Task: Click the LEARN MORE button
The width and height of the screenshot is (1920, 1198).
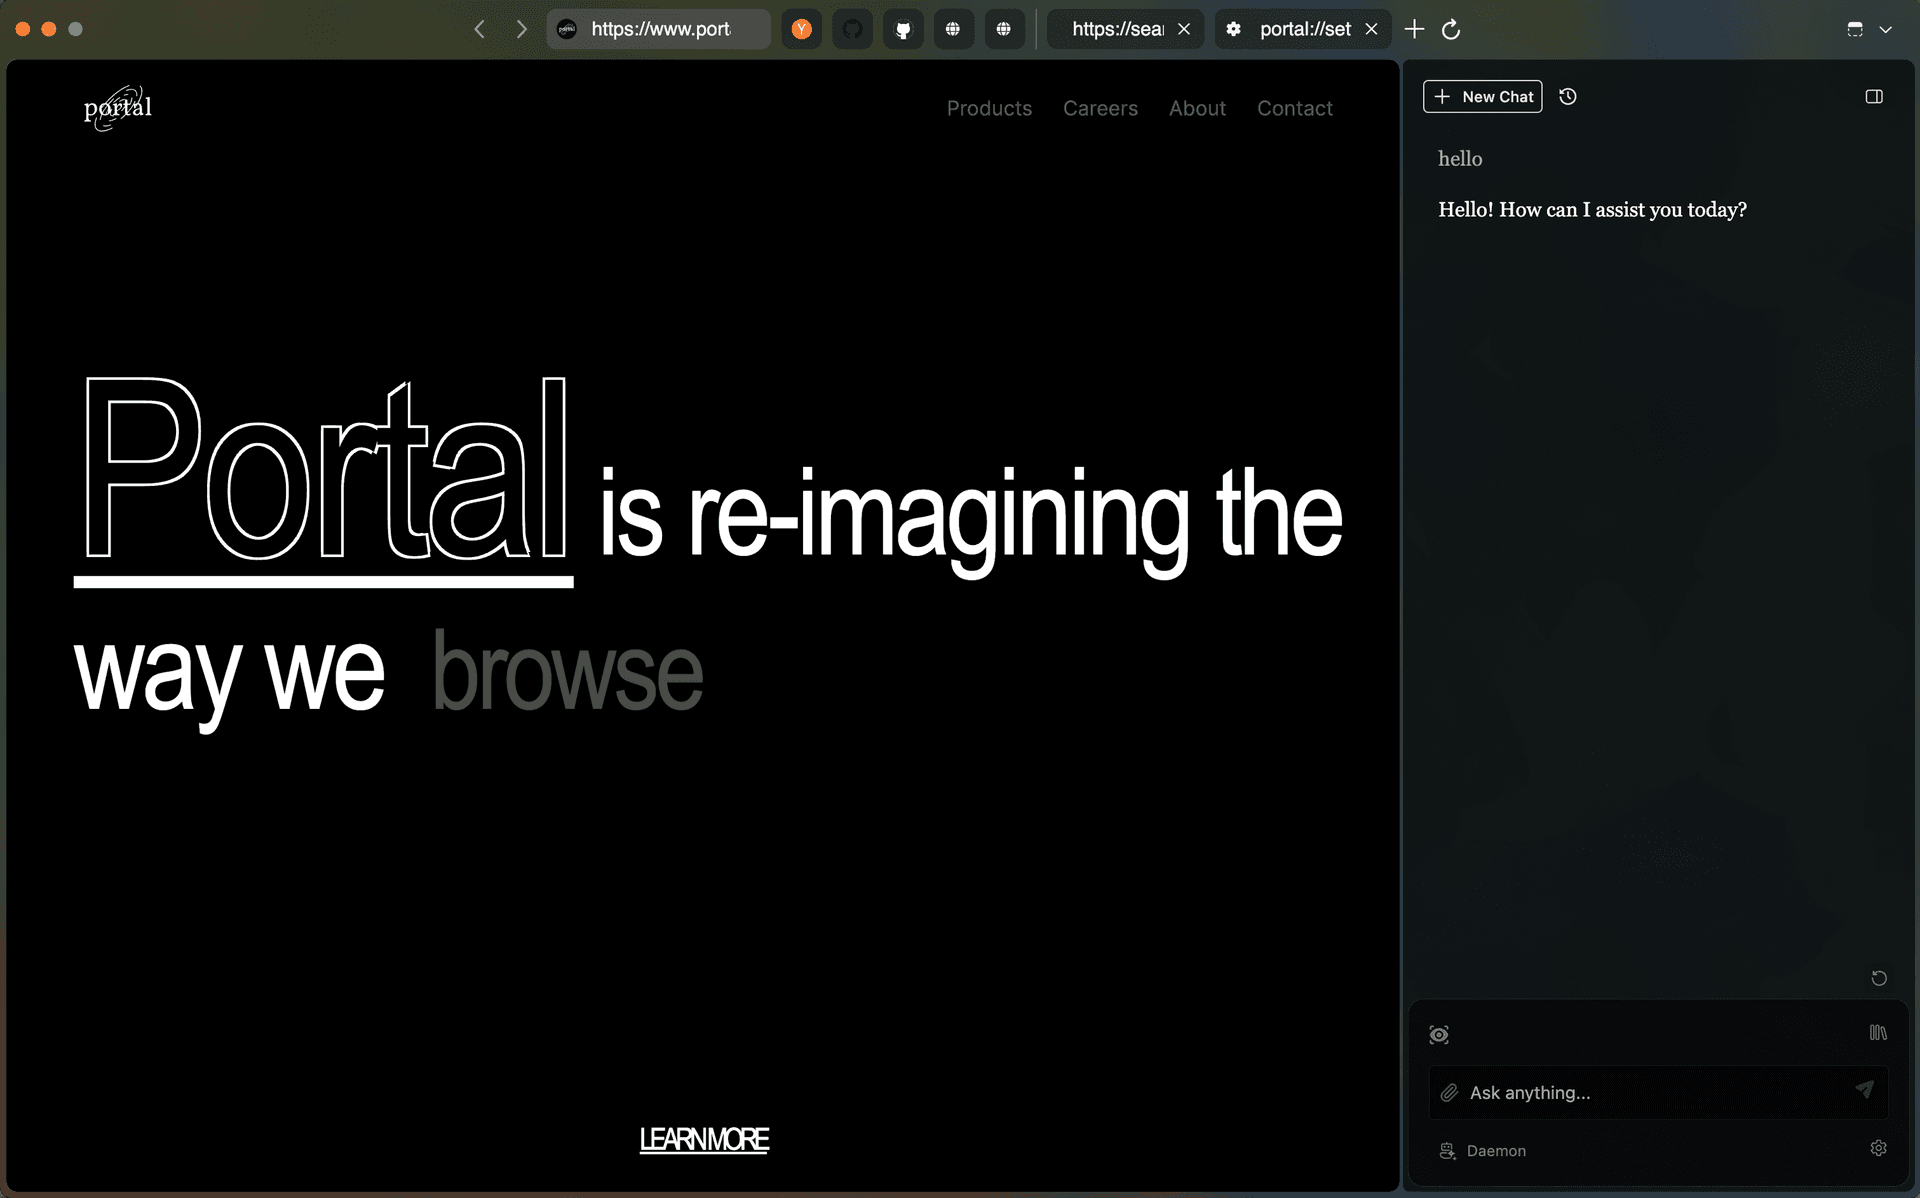Action: coord(705,1137)
